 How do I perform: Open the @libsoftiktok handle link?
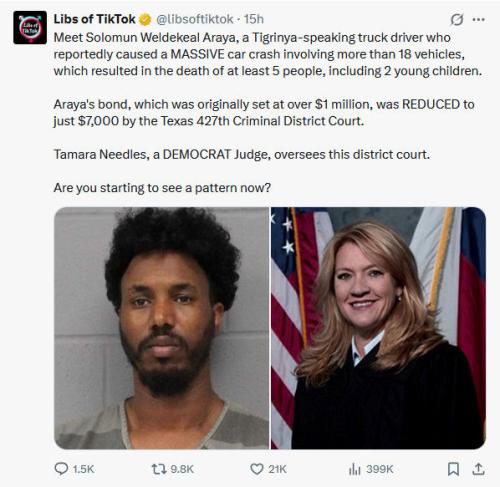(195, 19)
